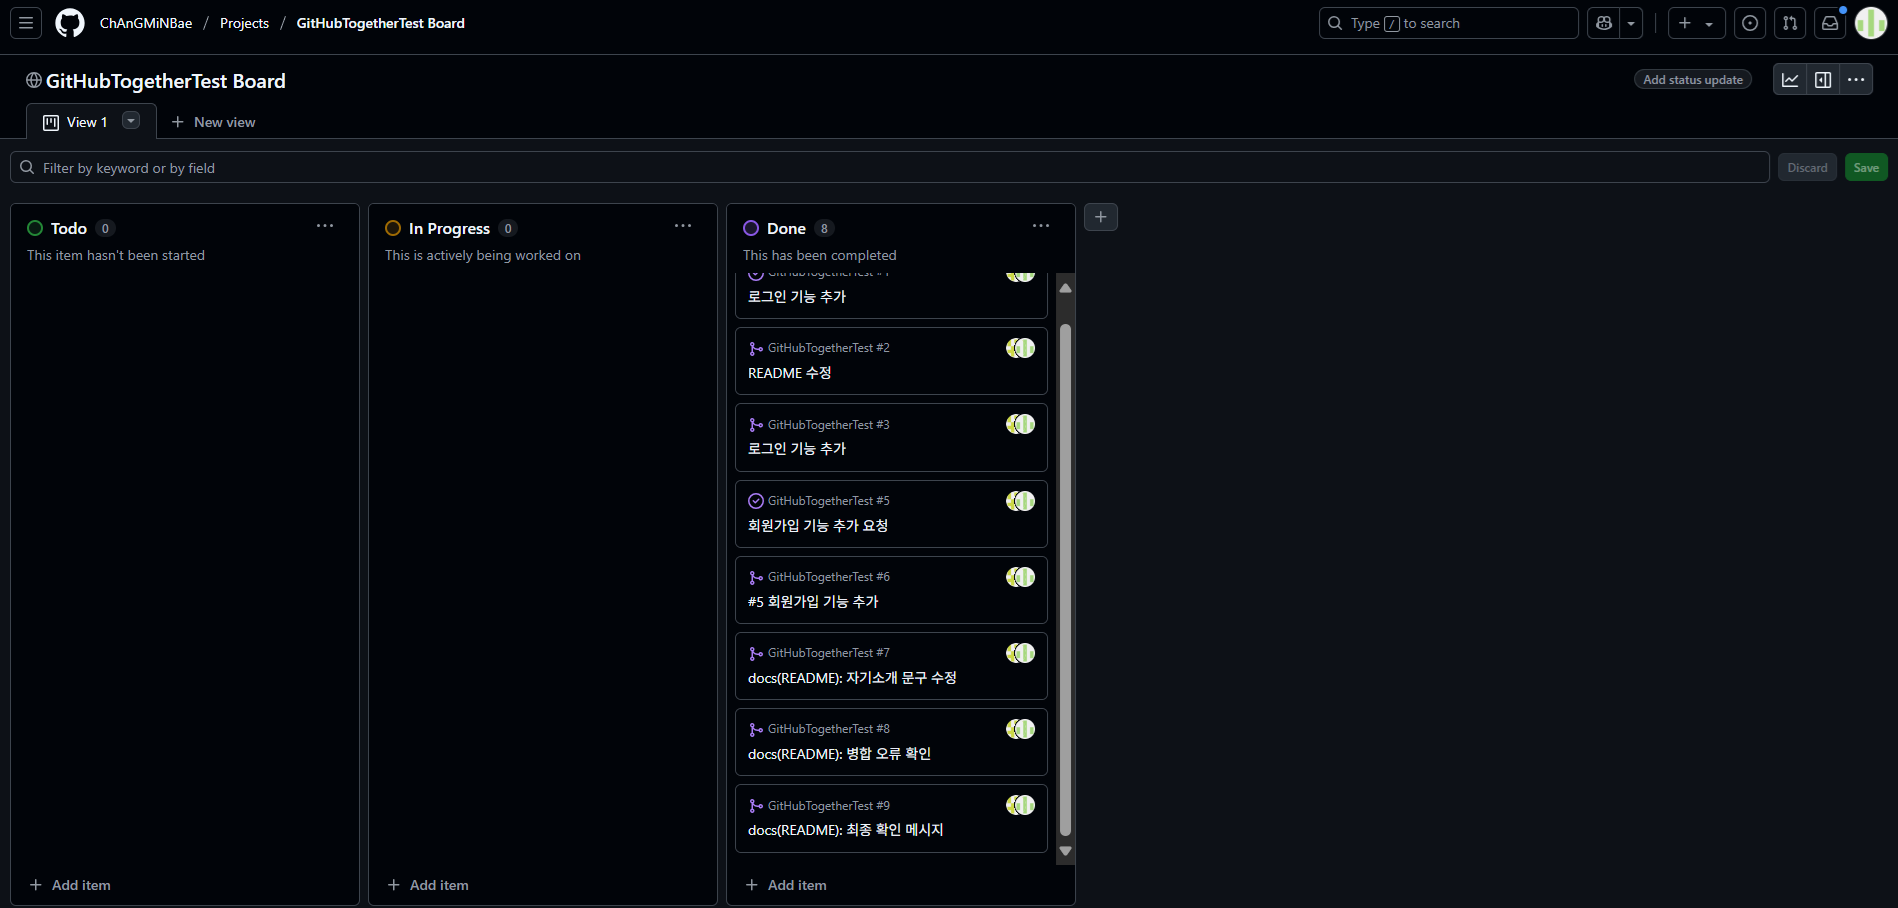Click the Done column scrollbar thumb
Screen dimensions: 1898x908
click(x=1066, y=579)
